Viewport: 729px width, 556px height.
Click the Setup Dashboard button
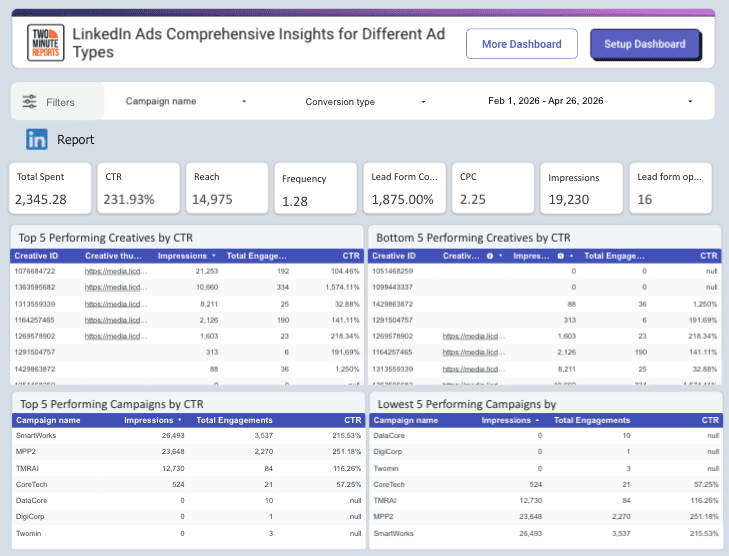click(645, 44)
